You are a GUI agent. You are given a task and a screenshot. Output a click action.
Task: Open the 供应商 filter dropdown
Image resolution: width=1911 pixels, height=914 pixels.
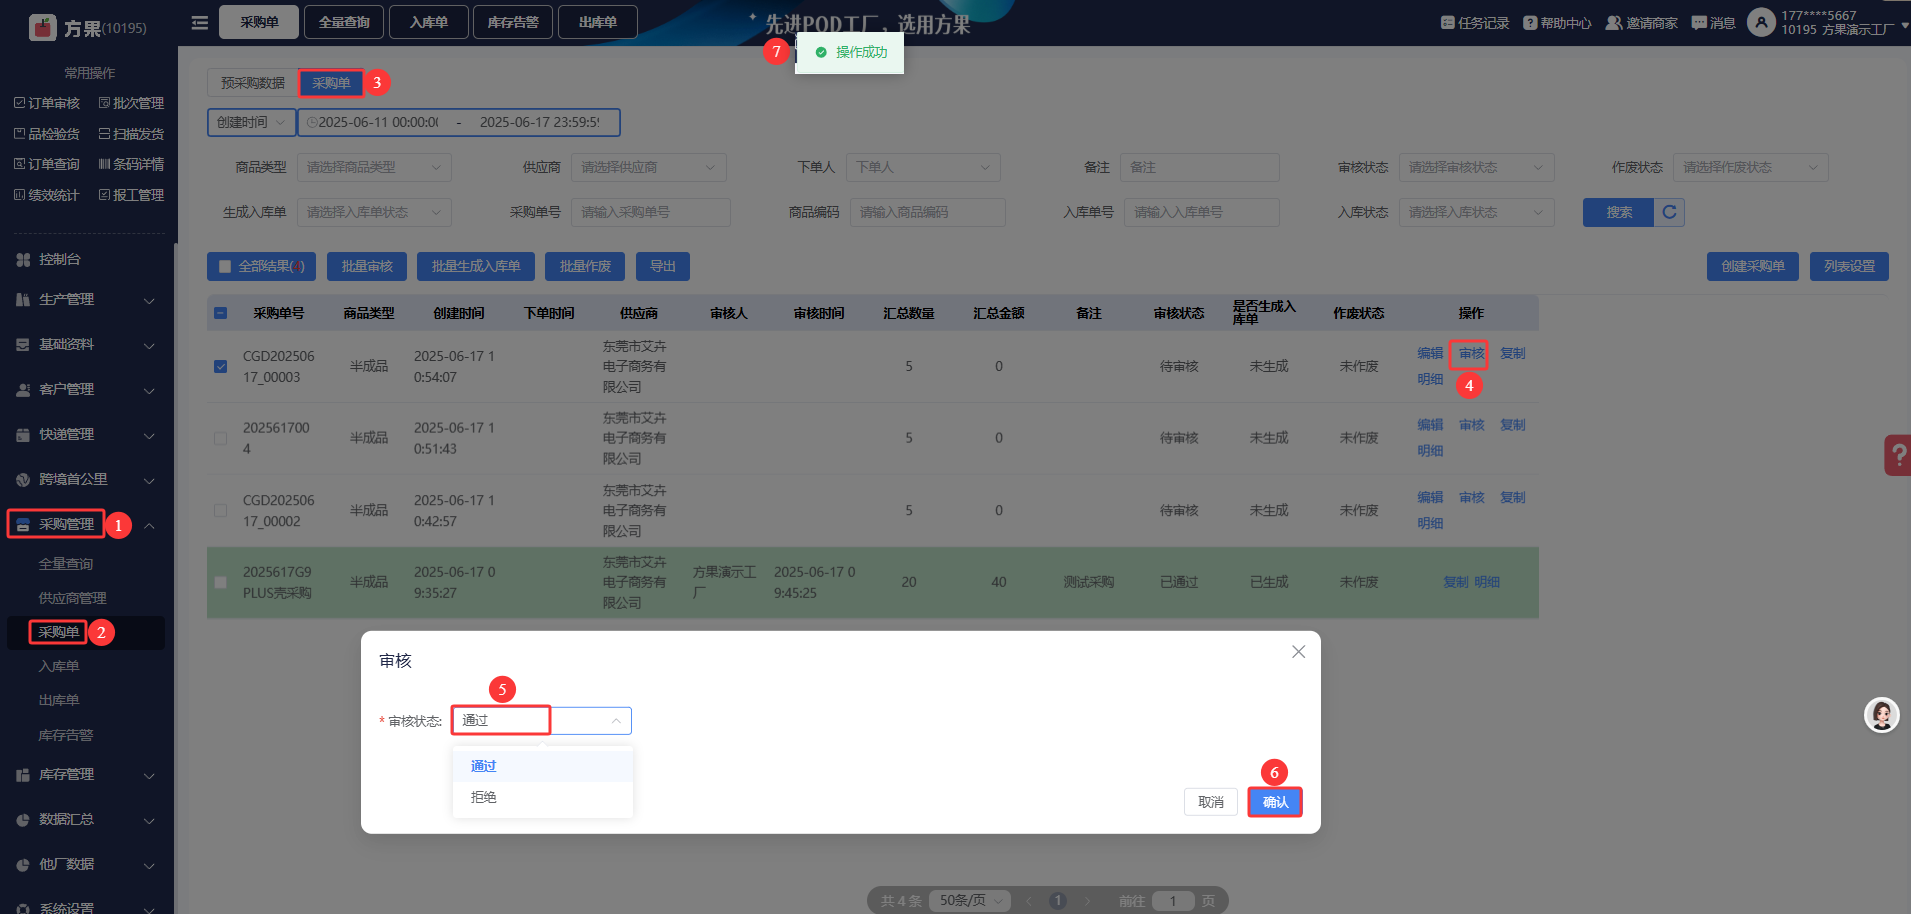pos(649,167)
